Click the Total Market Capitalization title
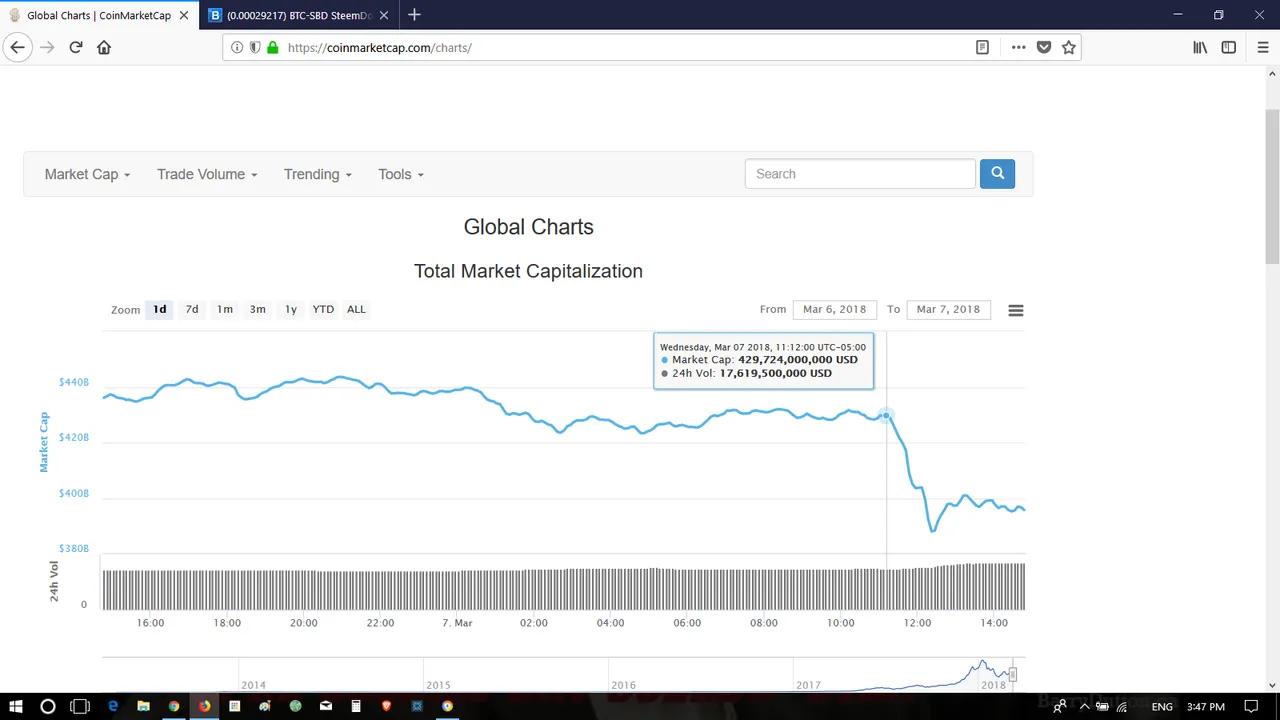1280x720 pixels. pos(528,271)
